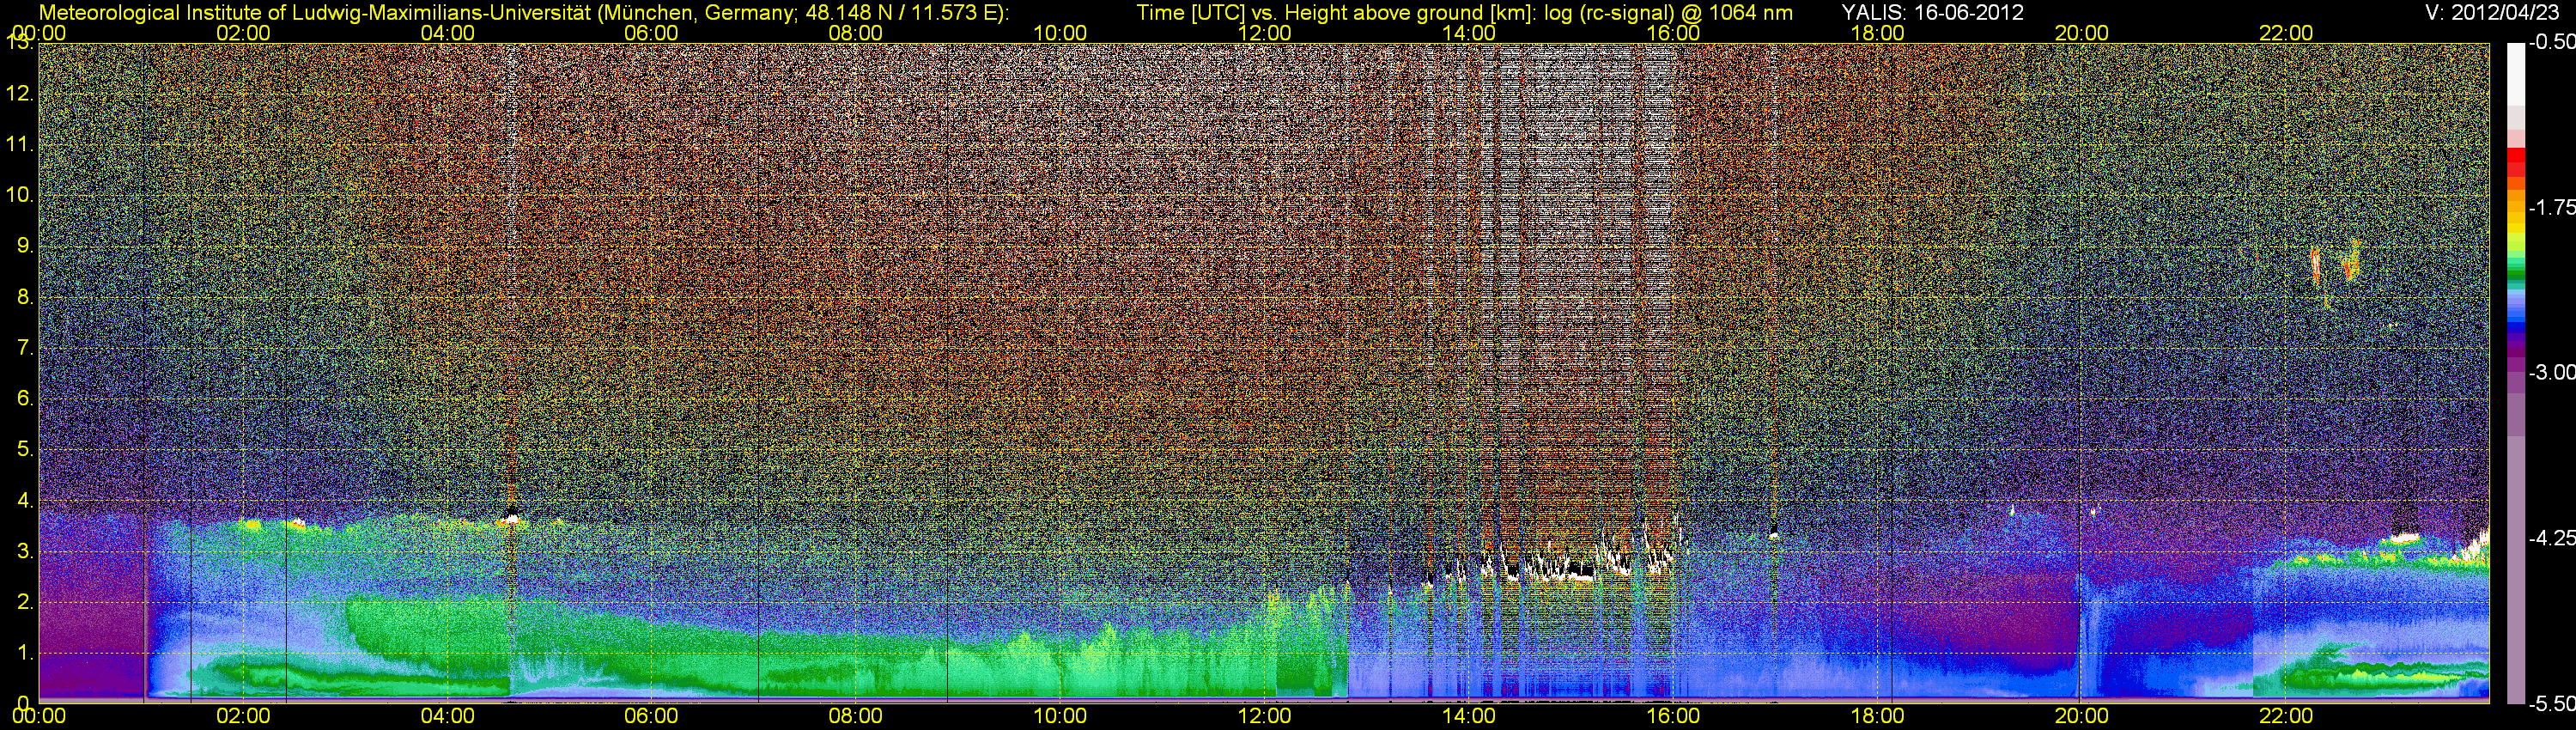Select the 04:00 label on the bottom time axis
Image resolution: width=2576 pixels, height=730 pixels.
447,716
